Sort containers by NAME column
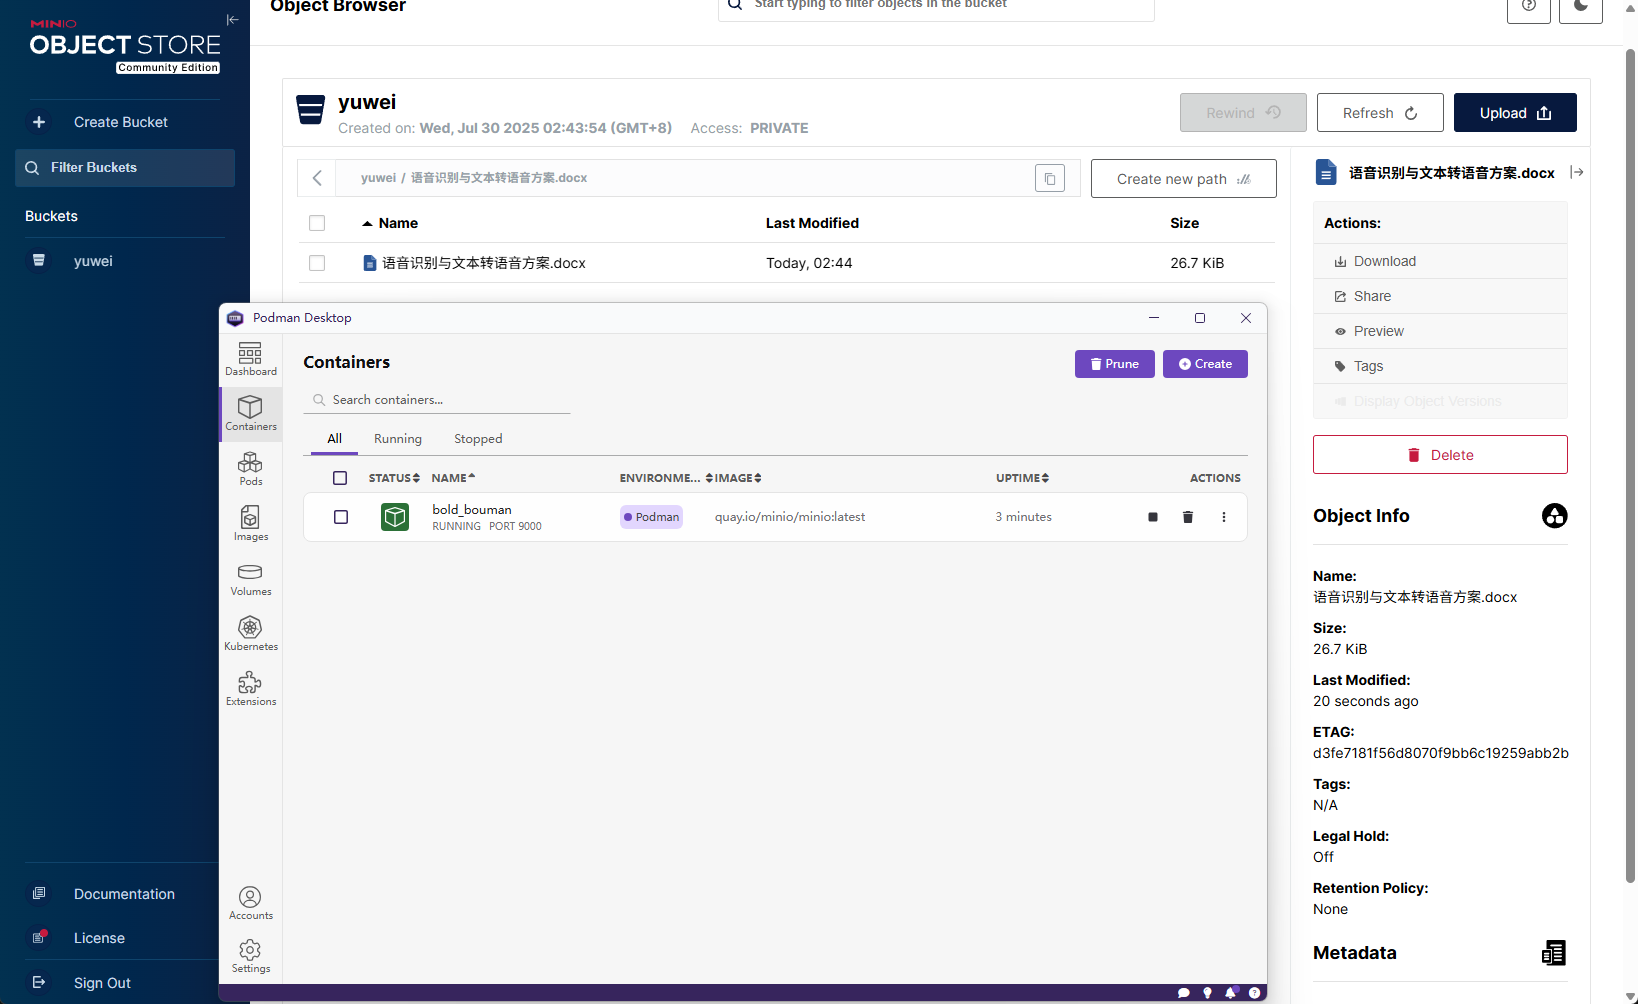Viewport: 1638px width, 1004px height. [x=453, y=478]
